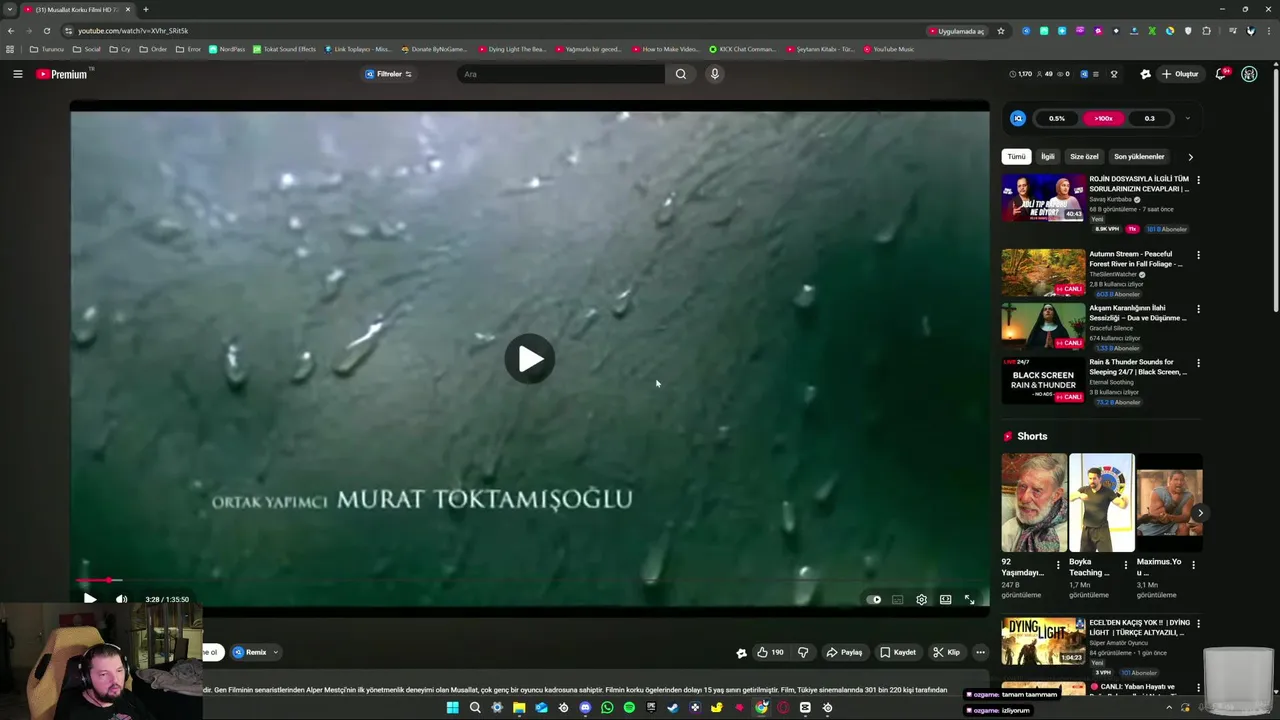Image resolution: width=1280 pixels, height=720 pixels.
Task: Open the Dying Light bookmark
Action: coord(512,49)
